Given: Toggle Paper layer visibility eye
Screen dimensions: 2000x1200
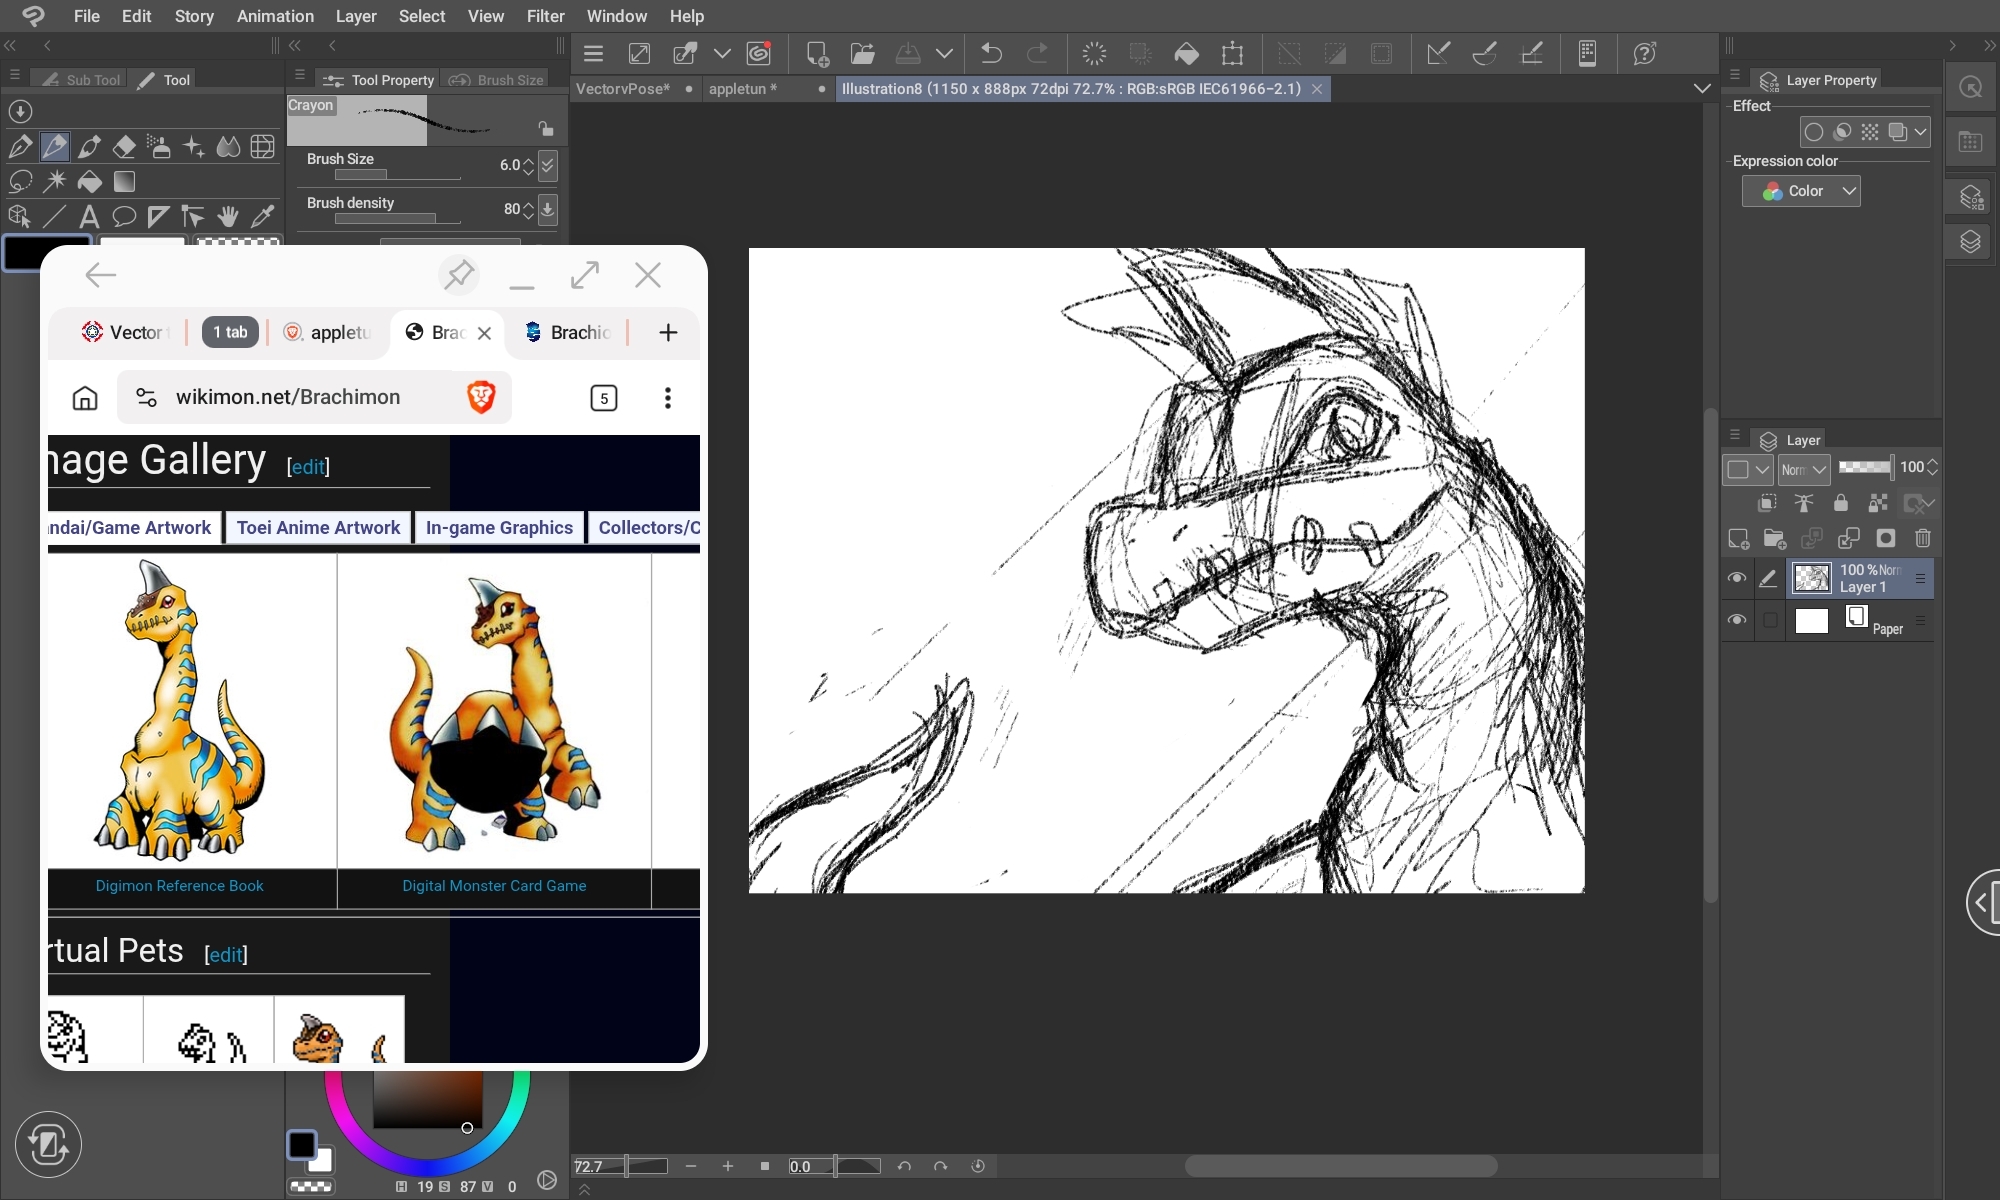Looking at the screenshot, I should click(1737, 620).
